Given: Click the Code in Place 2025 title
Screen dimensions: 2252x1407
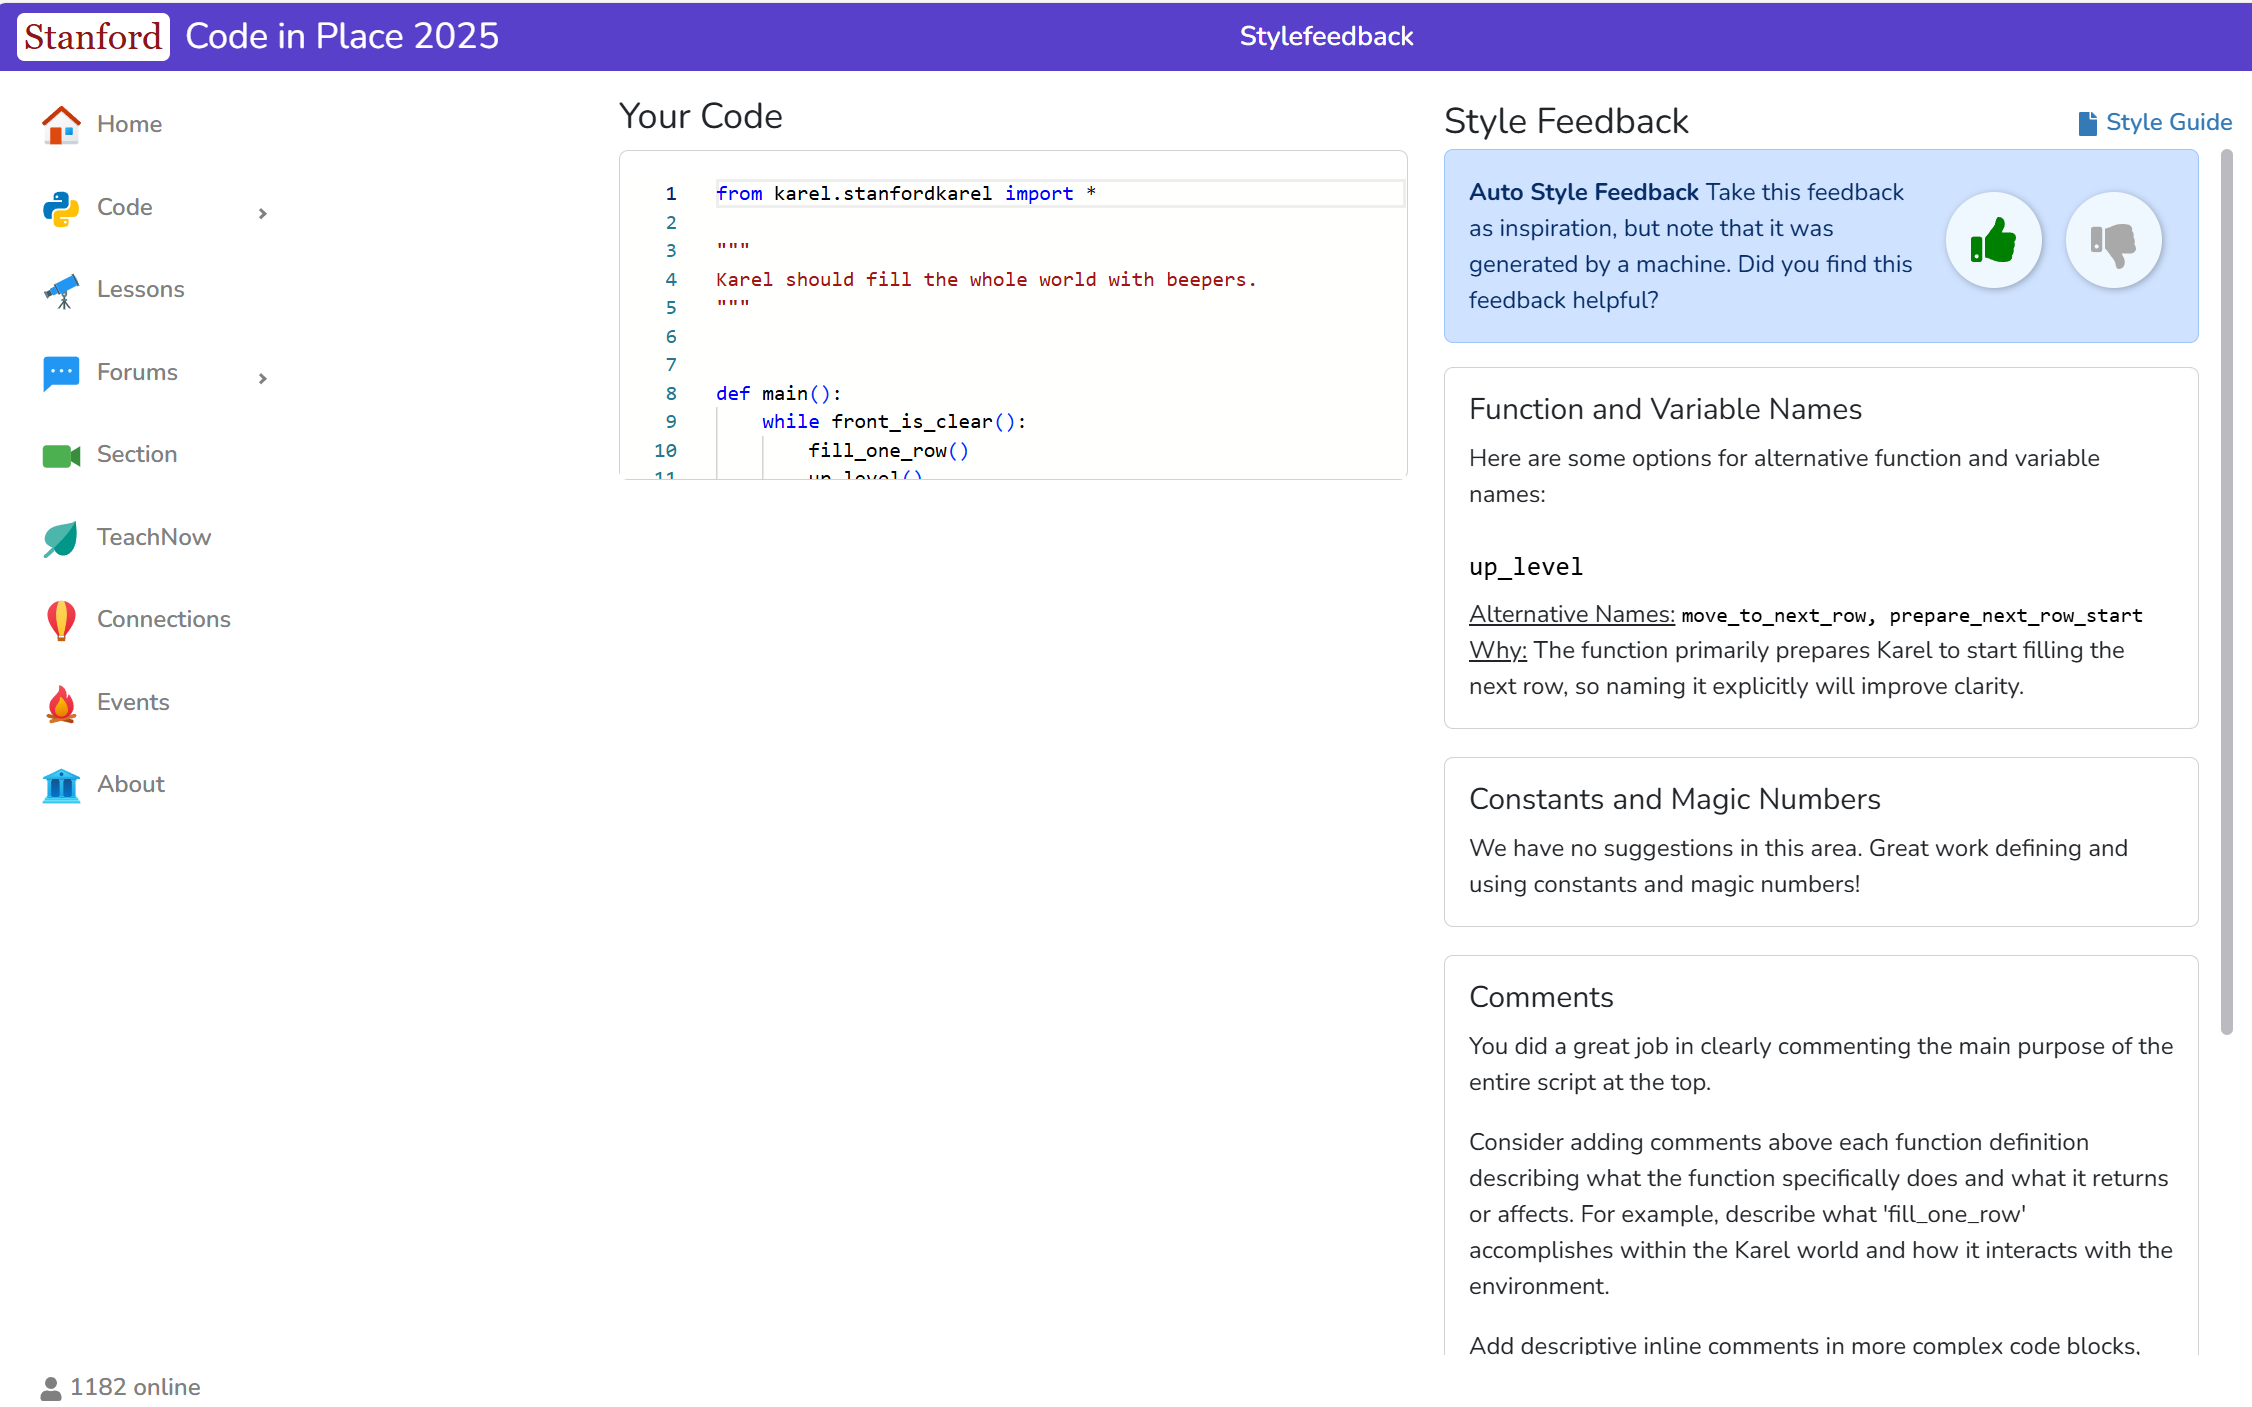Looking at the screenshot, I should (342, 36).
